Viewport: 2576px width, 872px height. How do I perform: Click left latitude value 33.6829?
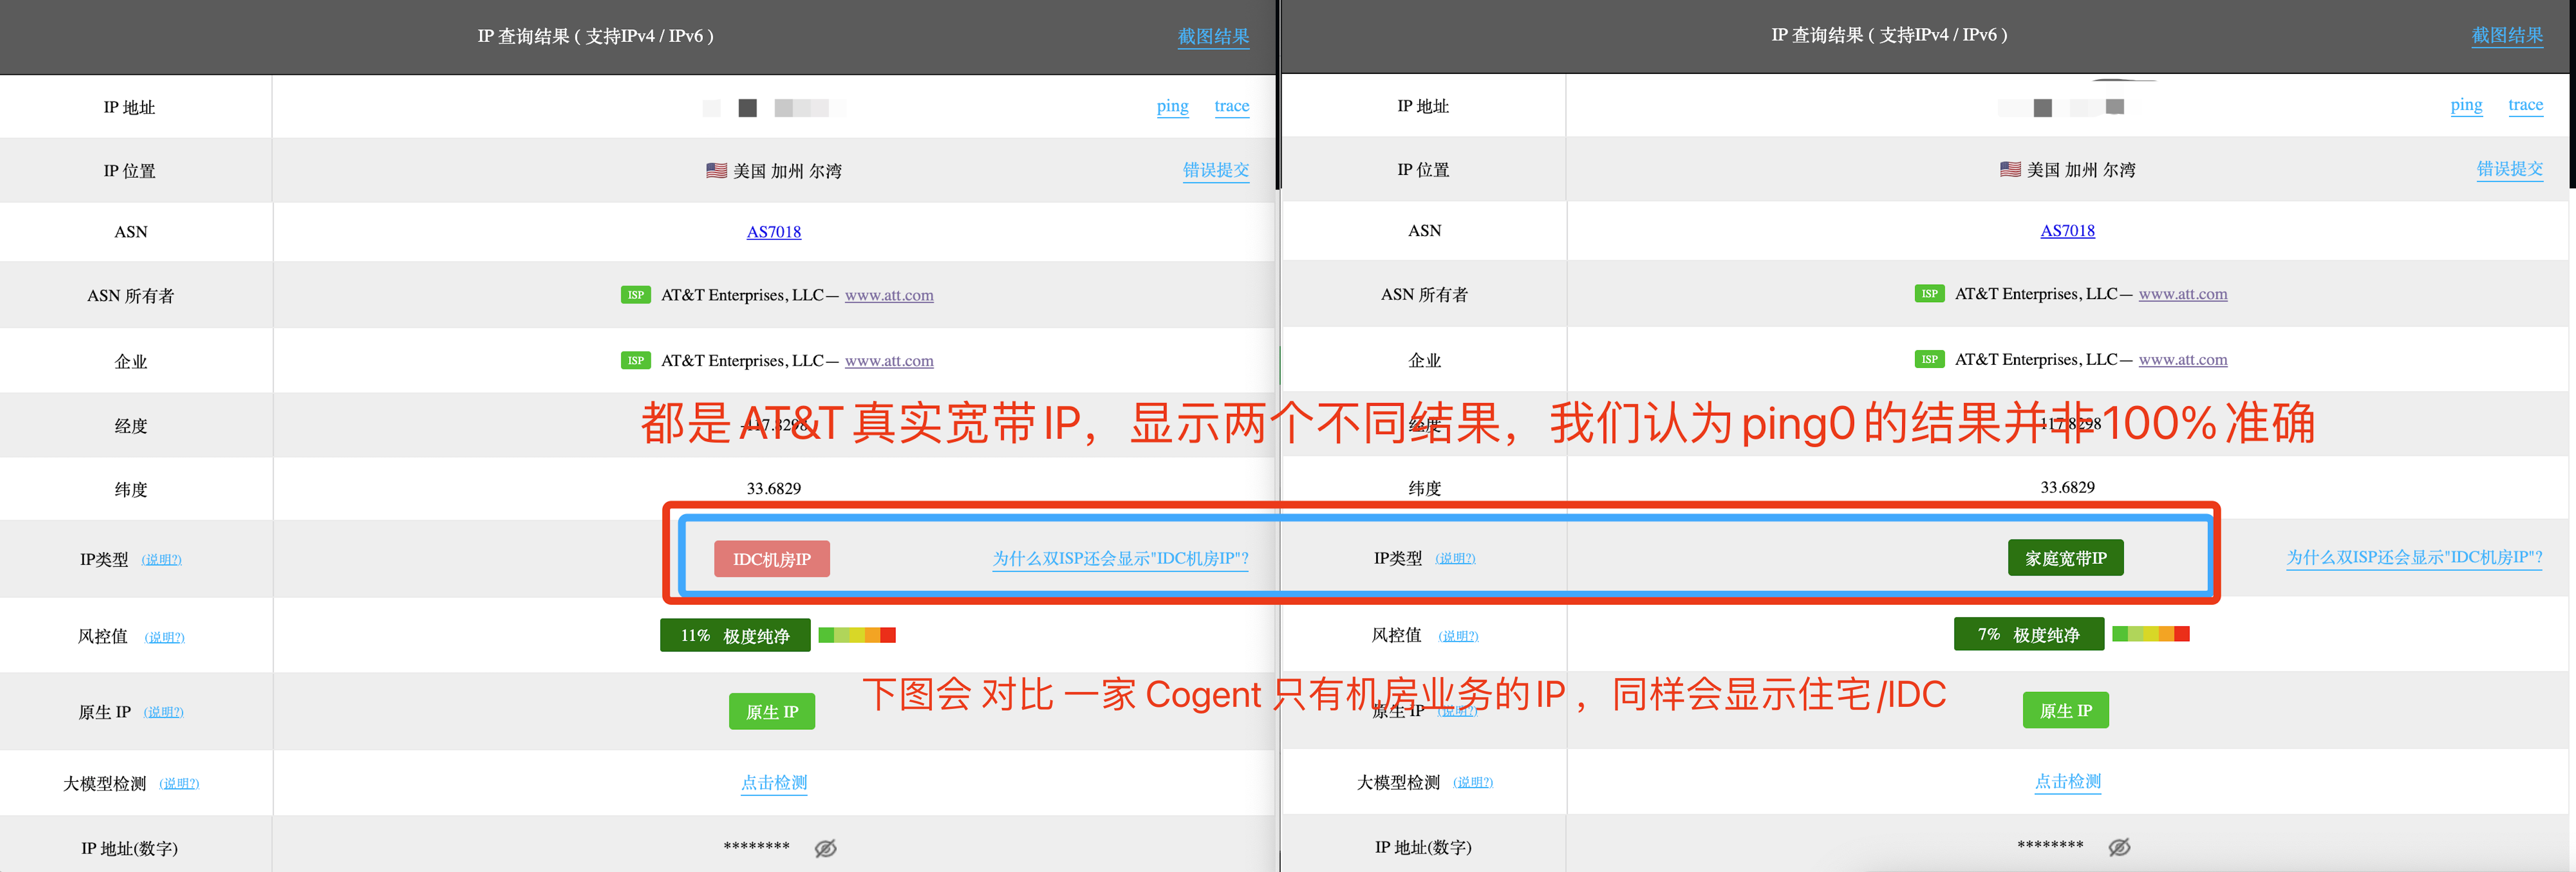click(x=774, y=489)
